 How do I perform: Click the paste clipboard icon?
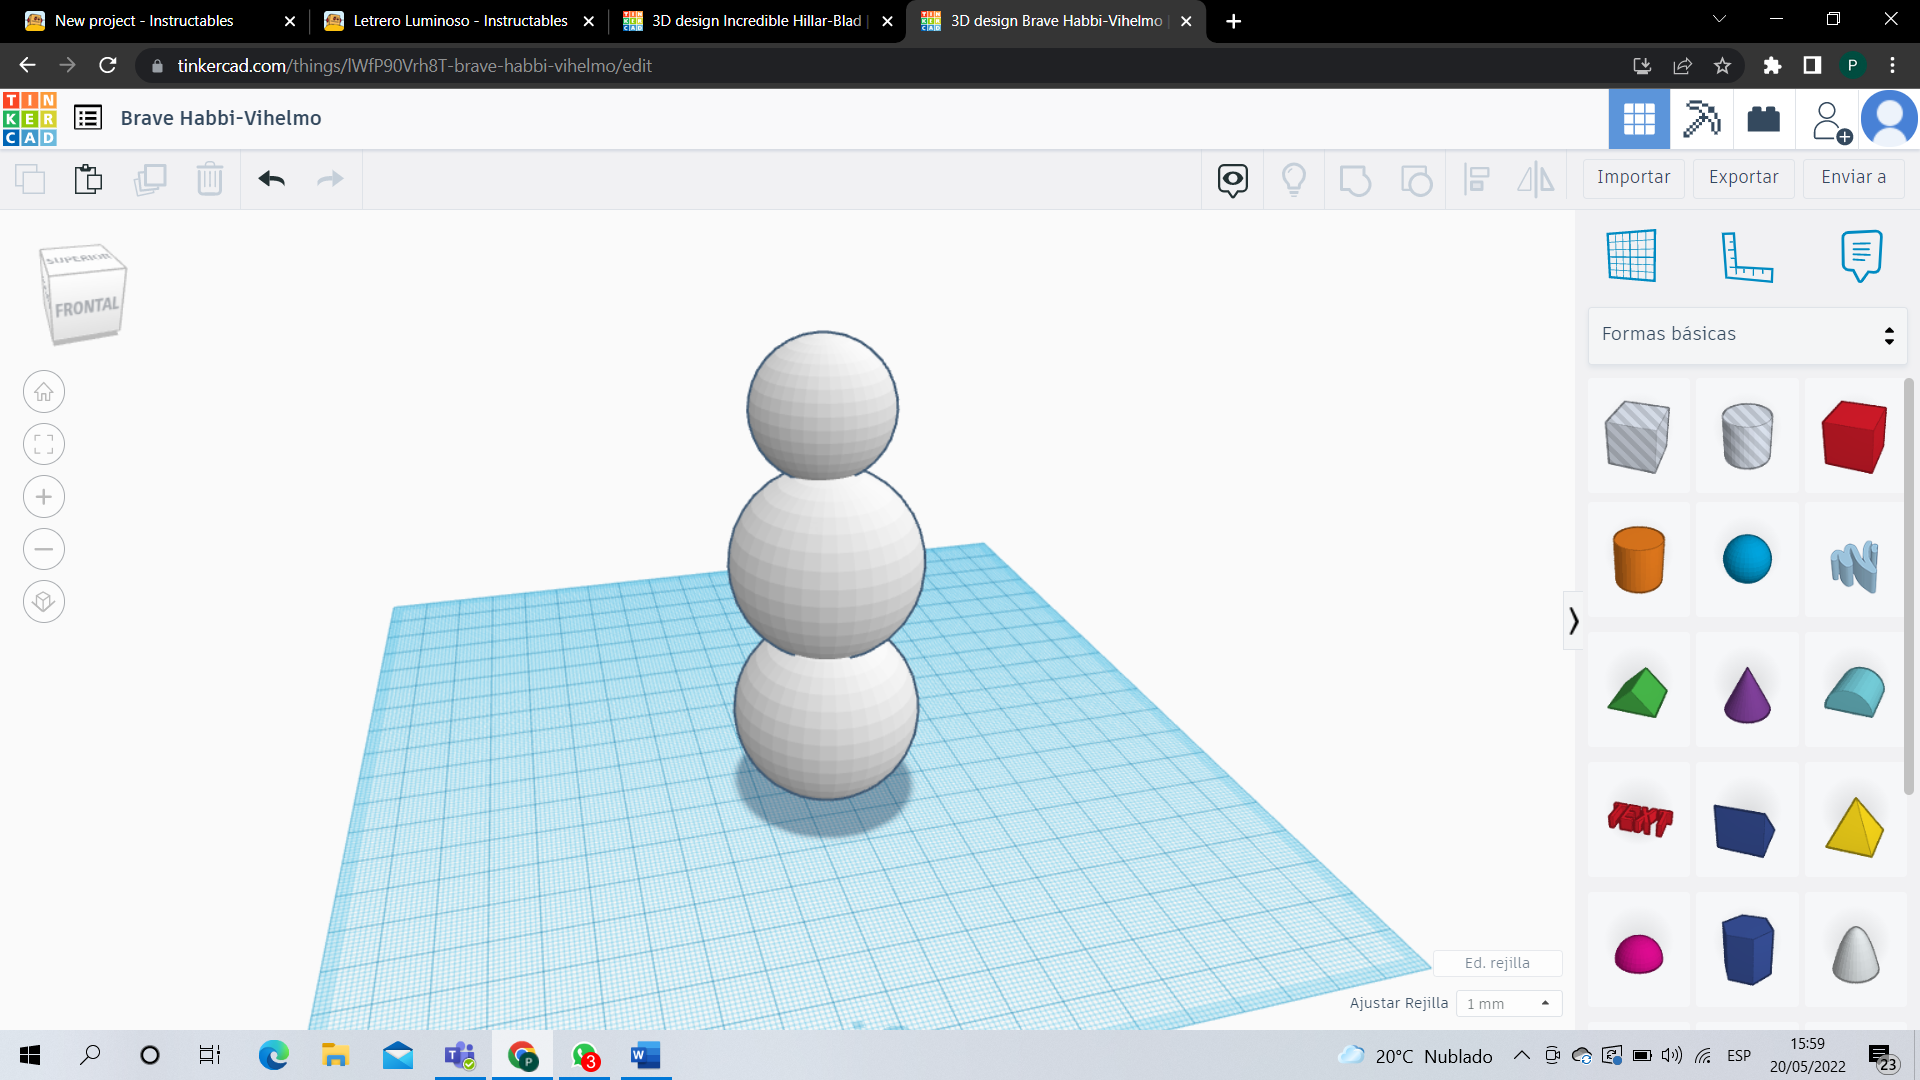click(88, 179)
